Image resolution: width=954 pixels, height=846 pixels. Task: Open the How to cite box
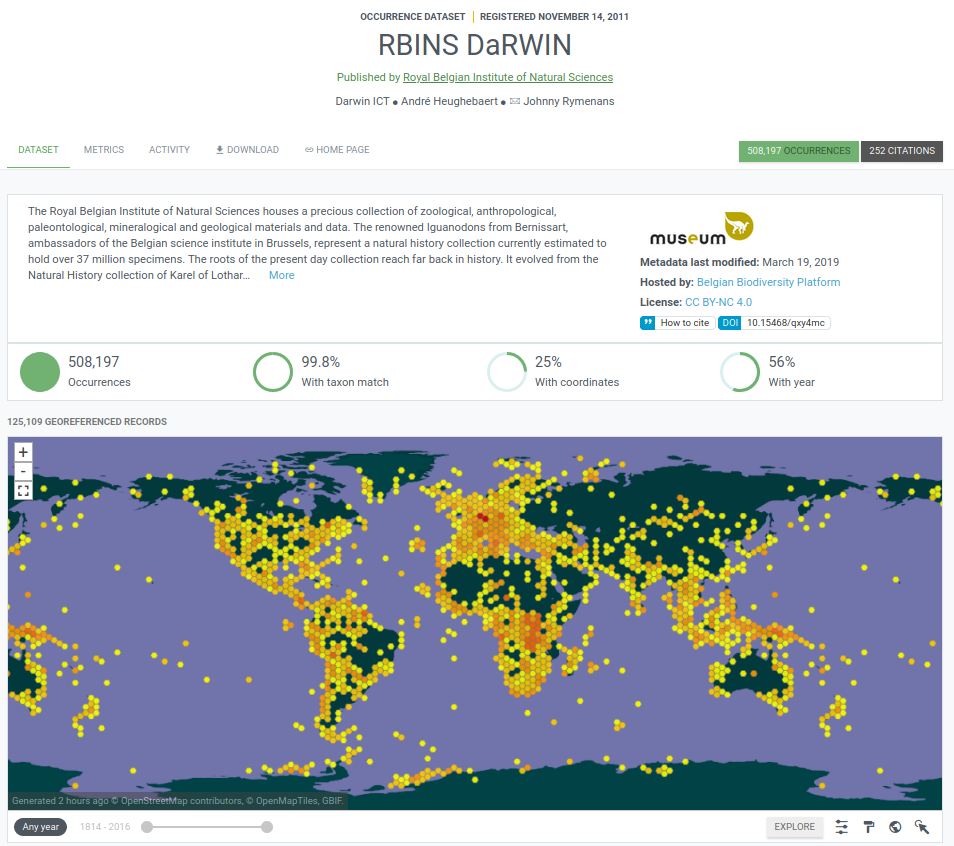pyautogui.click(x=676, y=323)
